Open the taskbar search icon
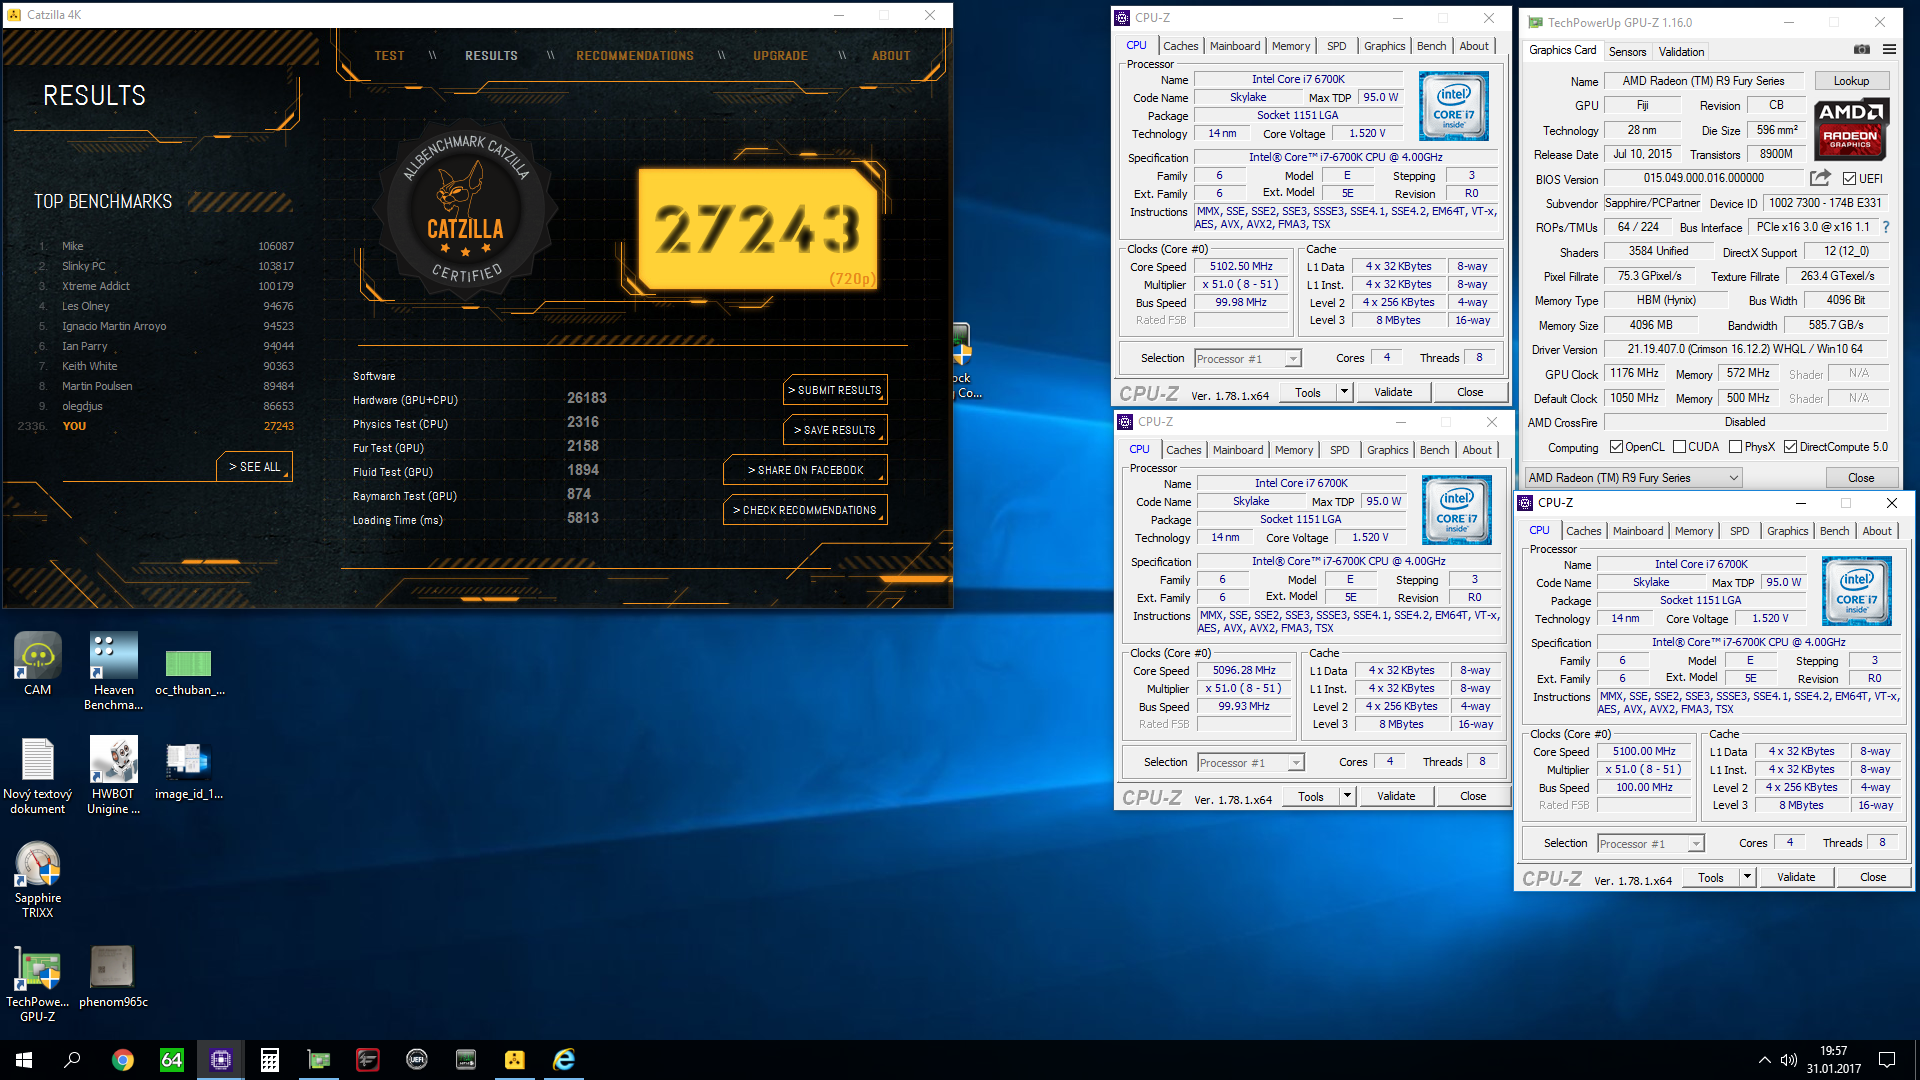 (72, 1060)
